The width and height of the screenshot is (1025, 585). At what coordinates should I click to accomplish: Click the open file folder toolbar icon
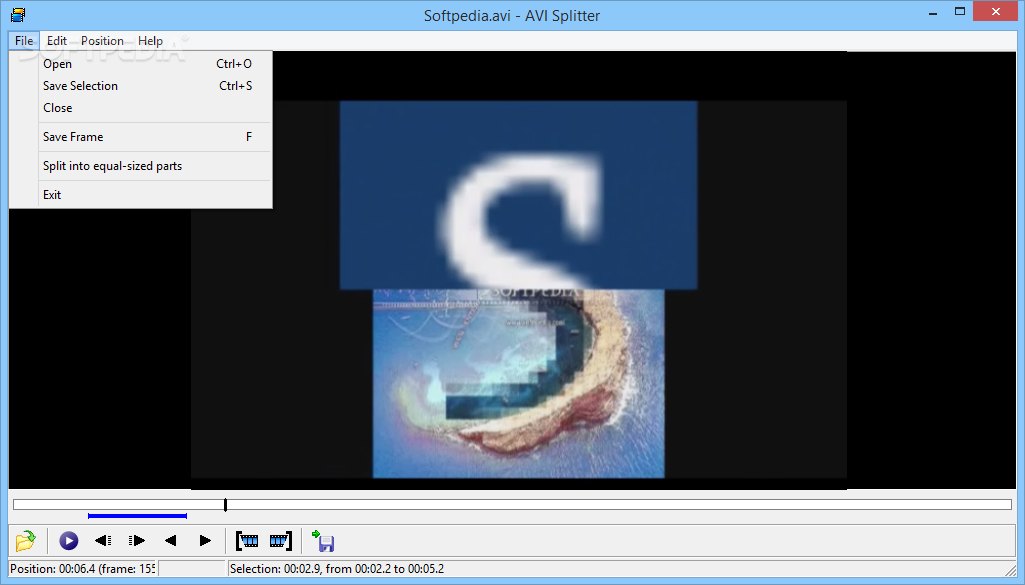[x=25, y=541]
